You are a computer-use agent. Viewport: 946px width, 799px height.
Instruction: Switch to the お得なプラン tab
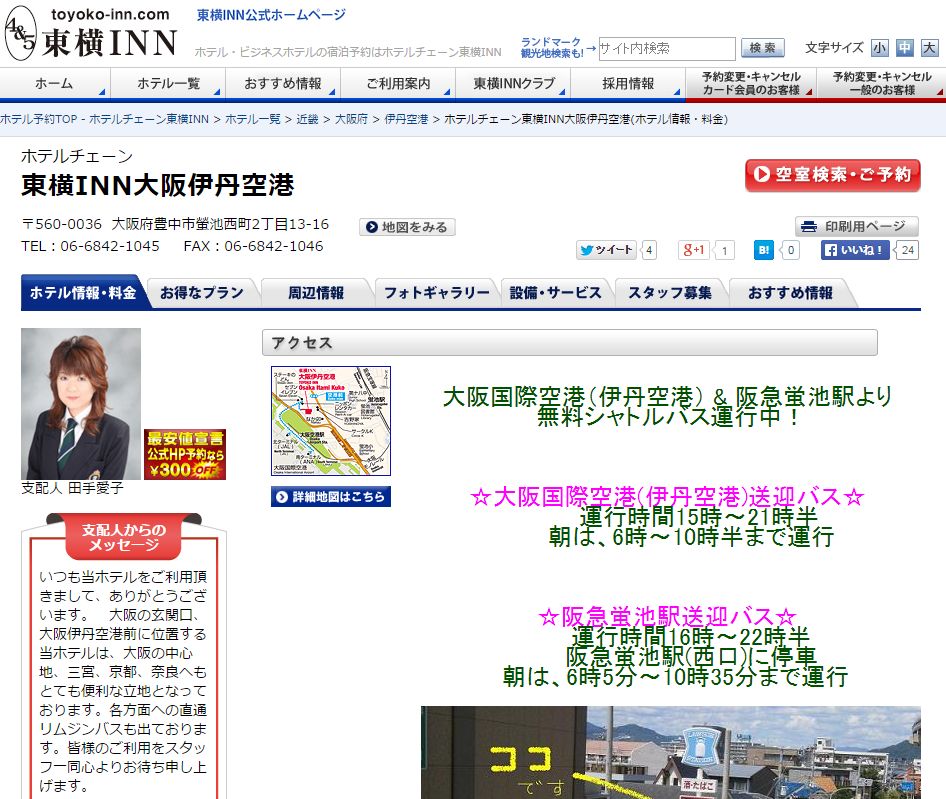pyautogui.click(x=202, y=293)
